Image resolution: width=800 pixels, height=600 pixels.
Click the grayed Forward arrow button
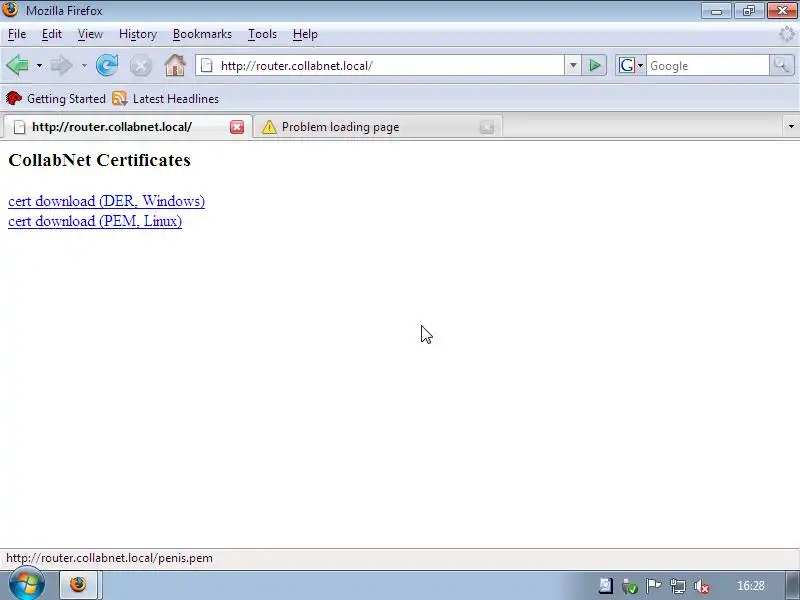pyautogui.click(x=62, y=65)
